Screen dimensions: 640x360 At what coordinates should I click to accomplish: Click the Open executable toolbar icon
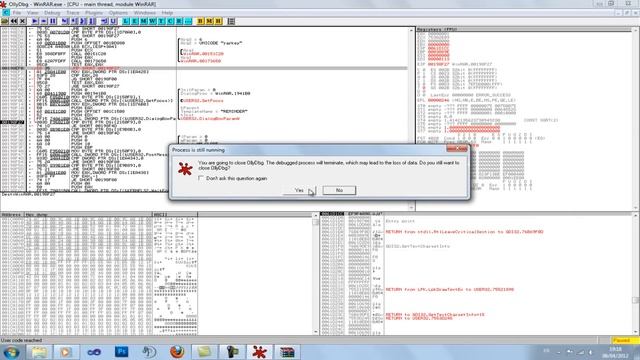[x=5, y=21]
